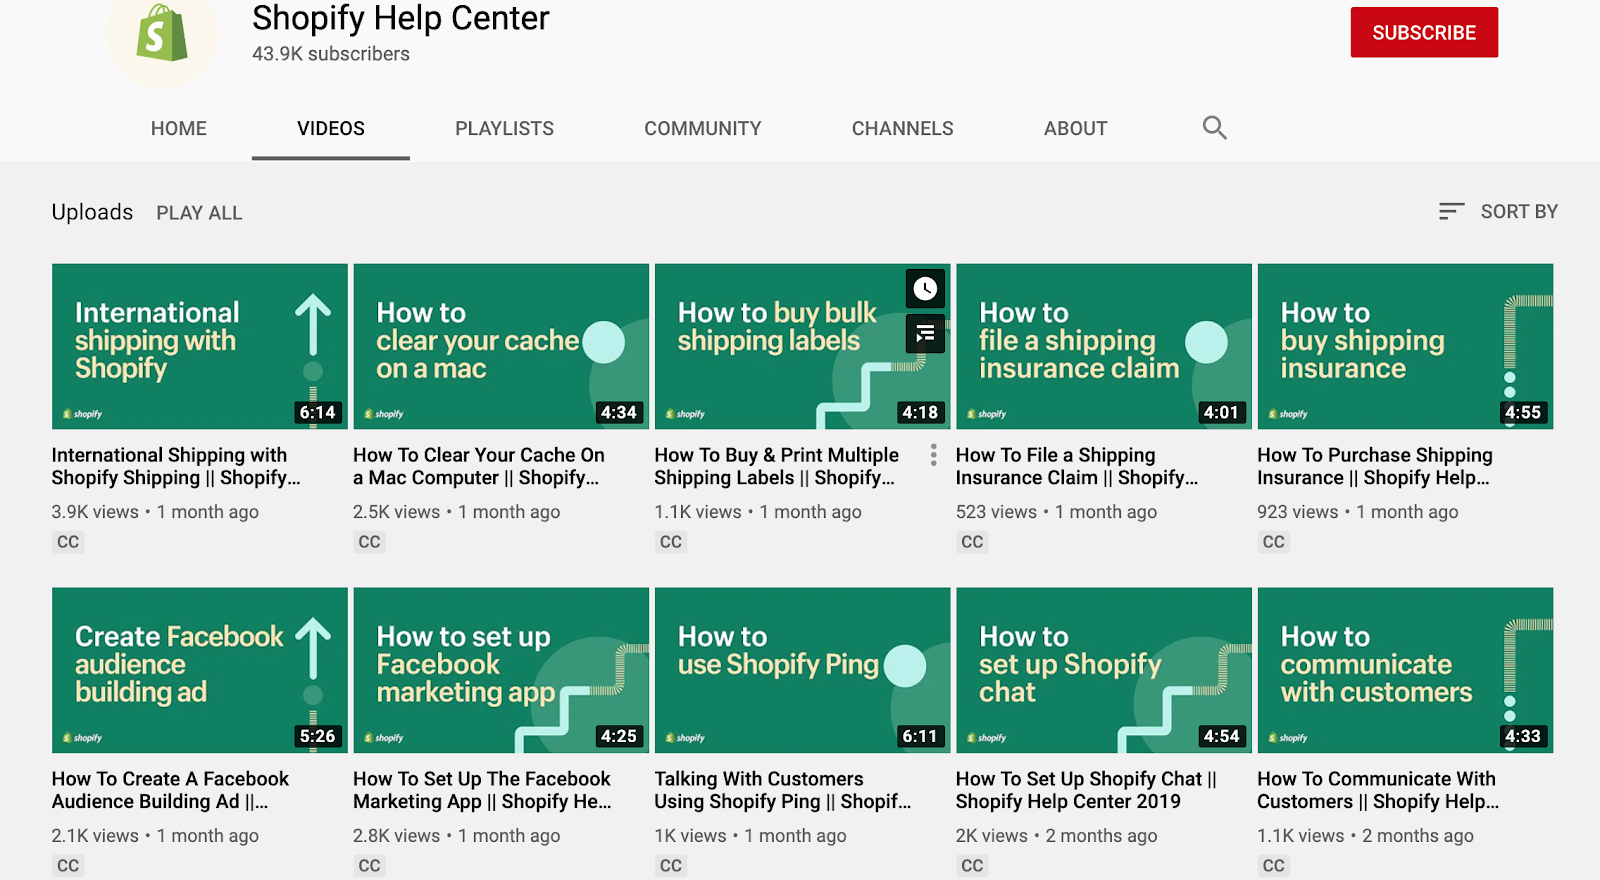The width and height of the screenshot is (1600, 880).
Task: Subscribe to Shopify Help Center
Action: pos(1424,32)
